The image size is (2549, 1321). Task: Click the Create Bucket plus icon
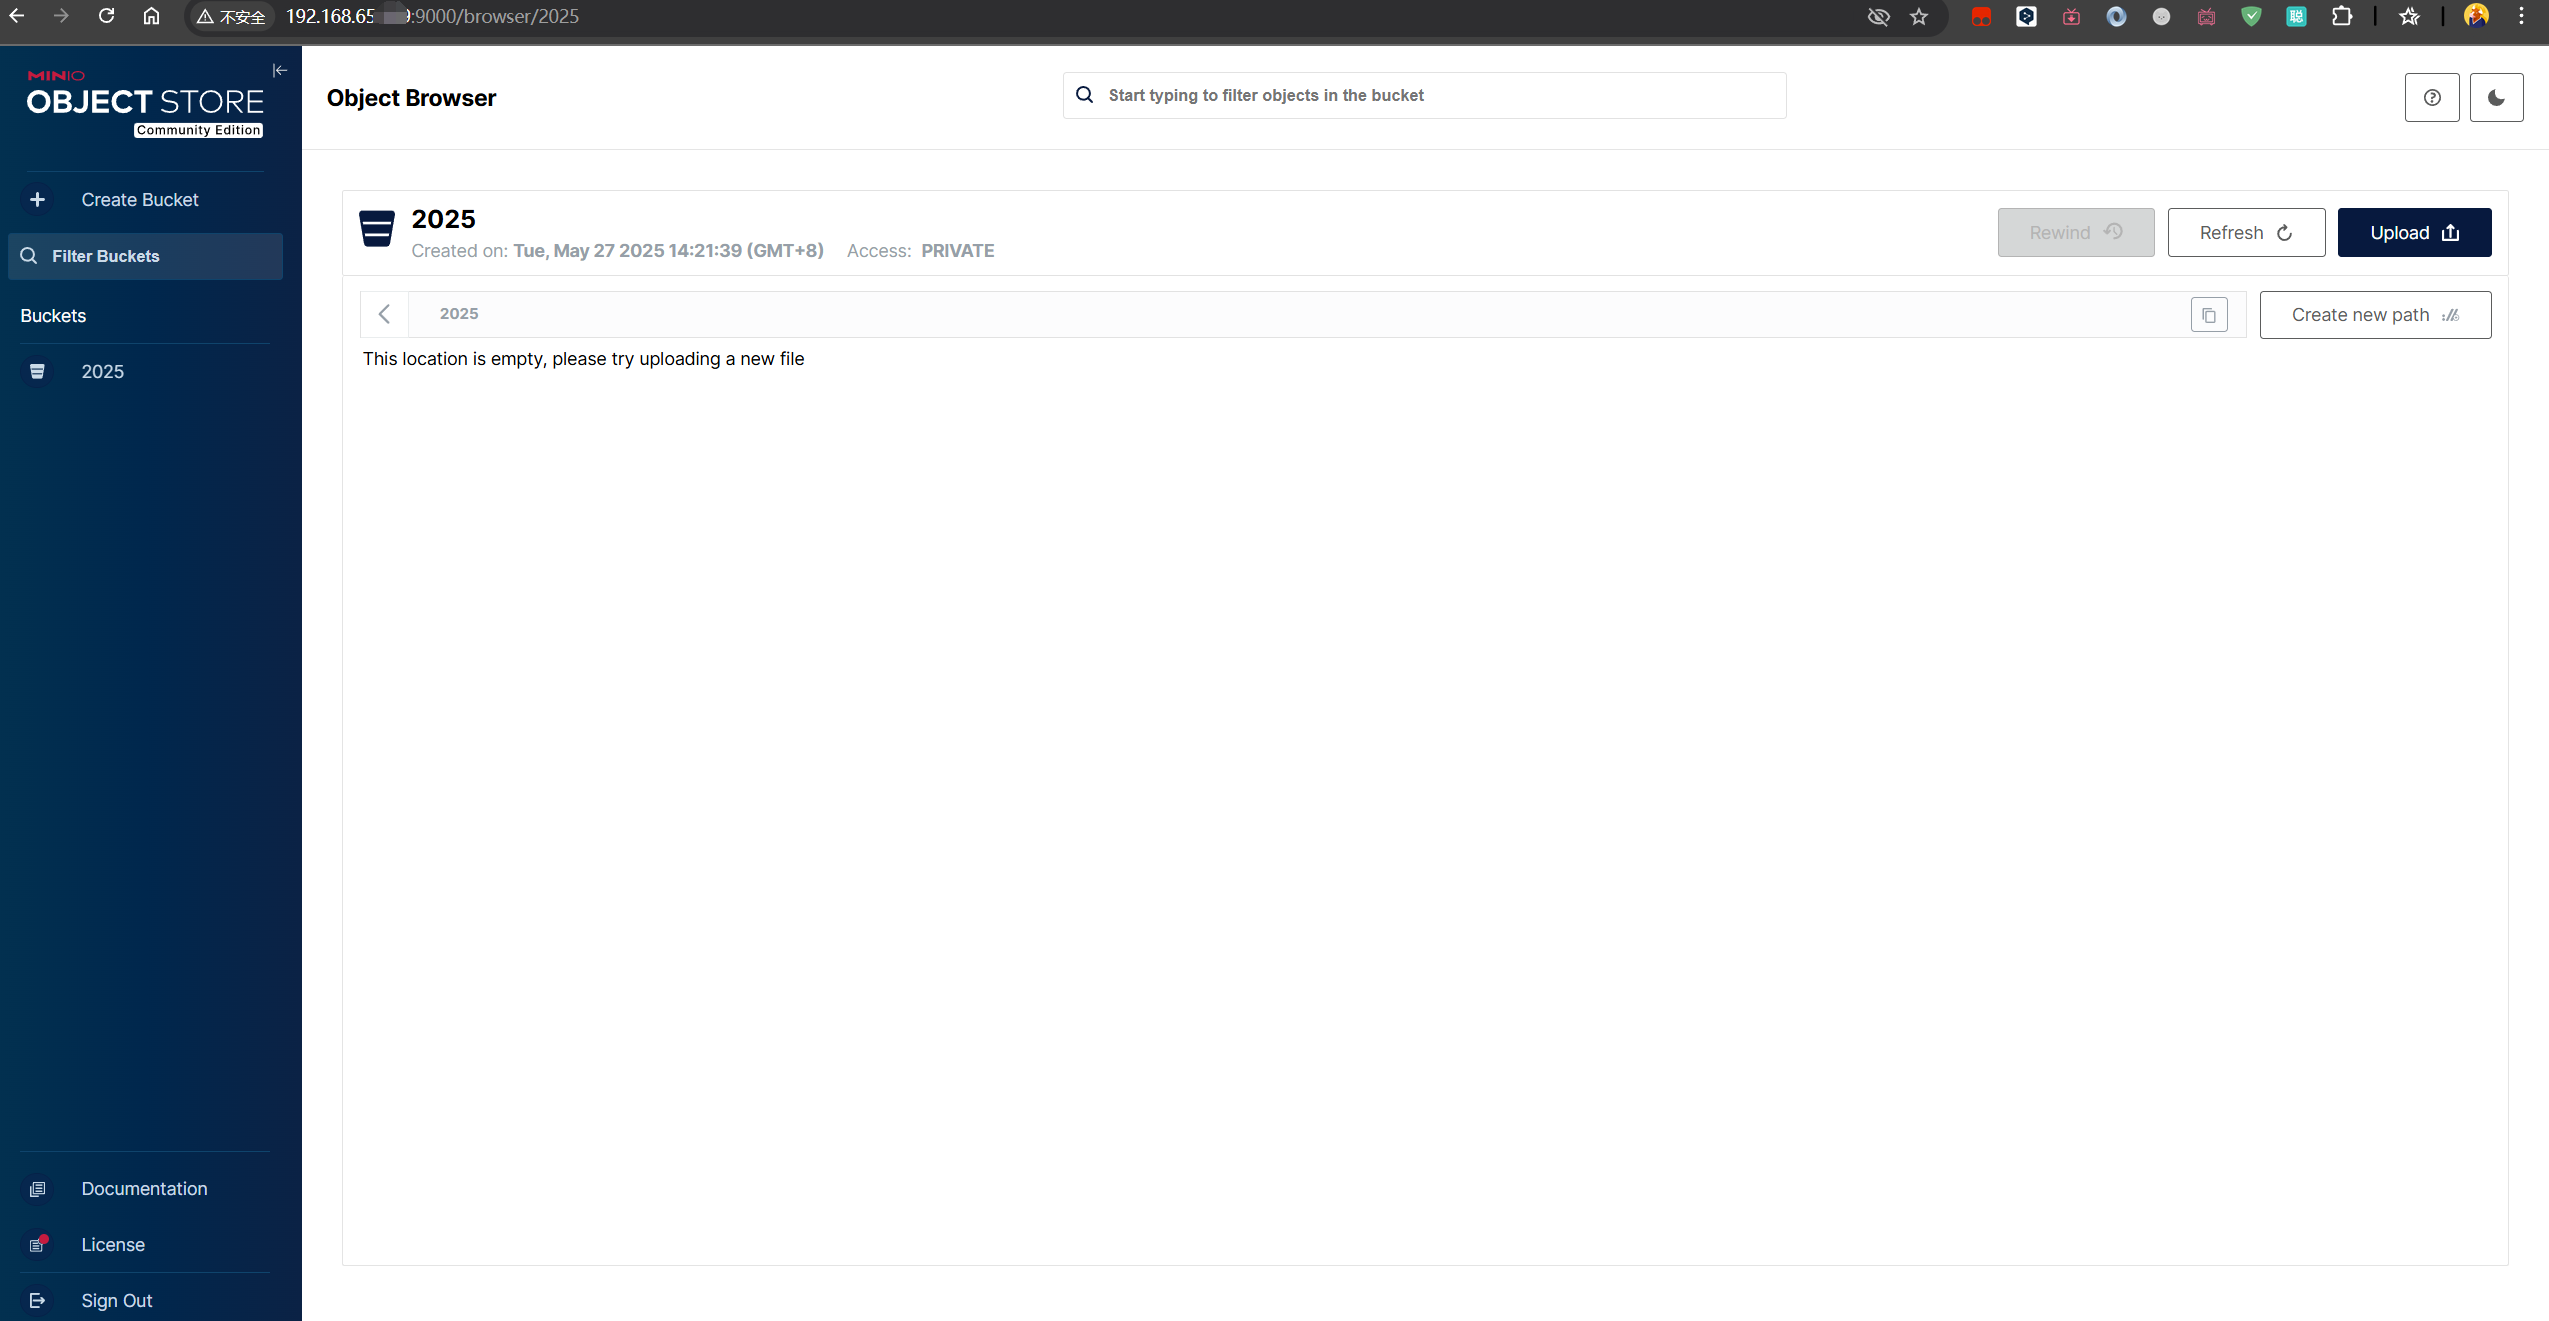[x=37, y=200]
